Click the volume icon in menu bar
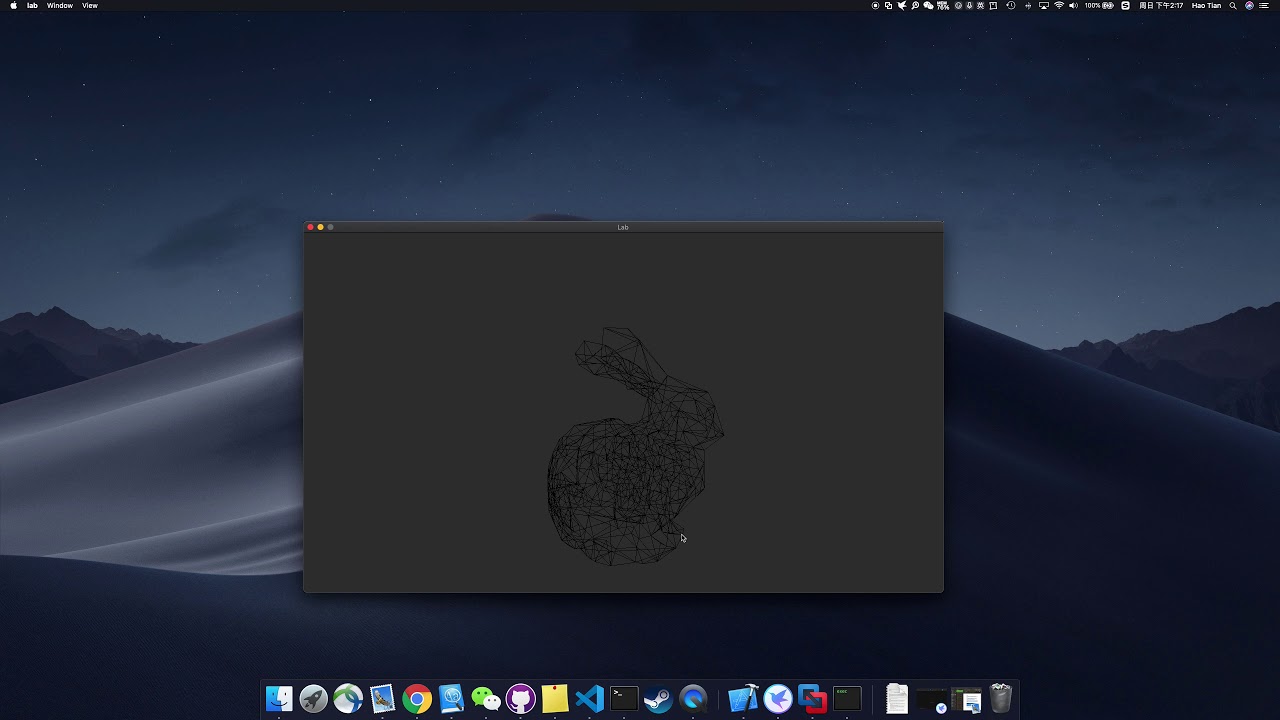The image size is (1280, 720). tap(1073, 5)
